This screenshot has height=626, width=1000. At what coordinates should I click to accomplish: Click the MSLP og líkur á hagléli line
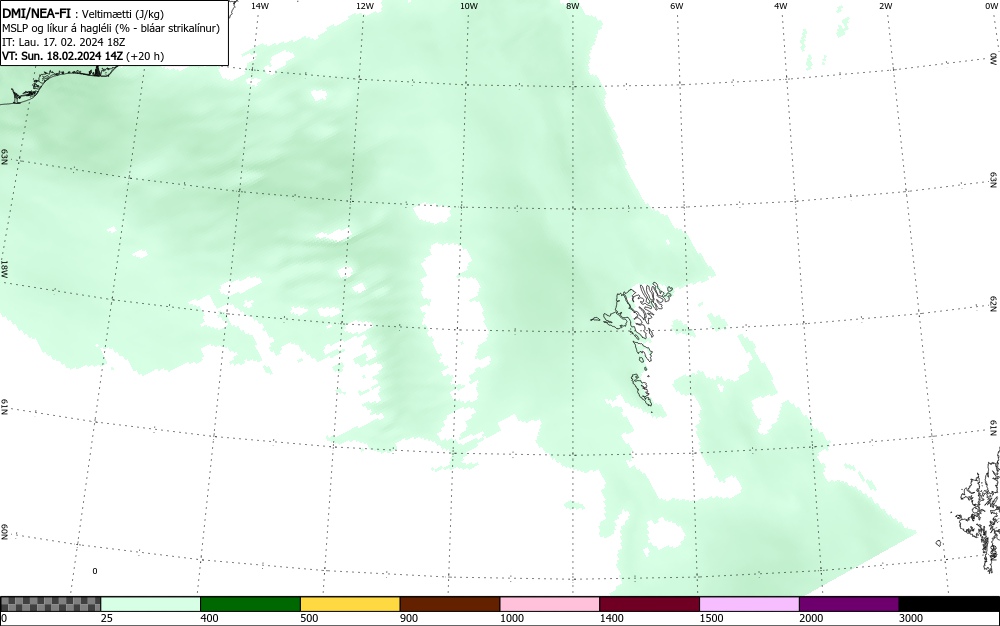click(x=111, y=28)
